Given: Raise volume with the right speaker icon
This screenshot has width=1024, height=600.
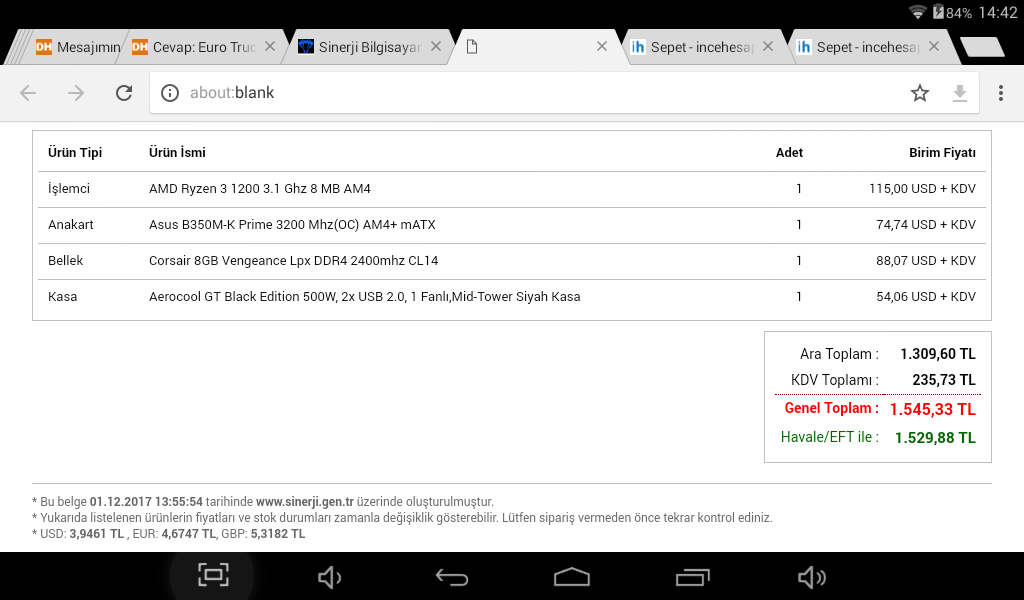Looking at the screenshot, I should point(811,577).
